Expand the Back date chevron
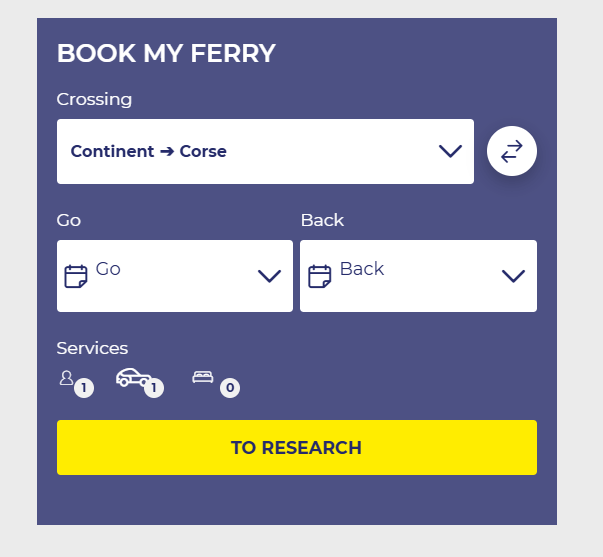Image resolution: width=603 pixels, height=557 pixels. pyautogui.click(x=513, y=276)
